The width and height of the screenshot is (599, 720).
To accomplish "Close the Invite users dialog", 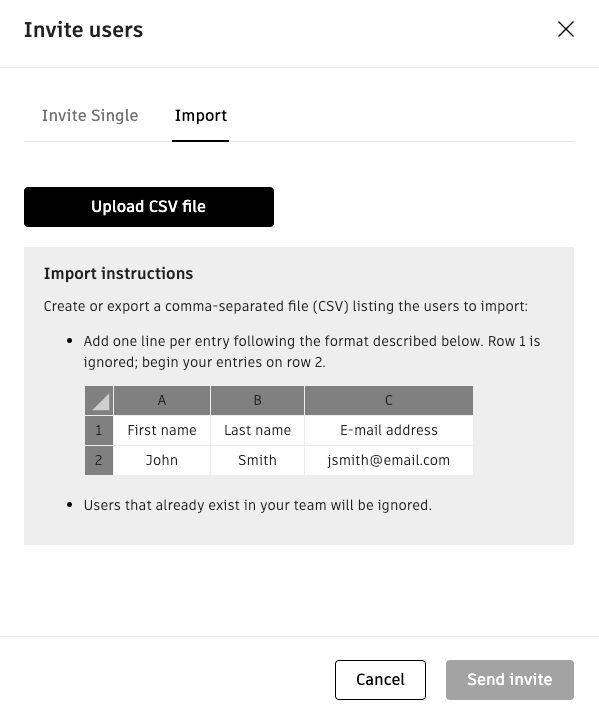I will pyautogui.click(x=565, y=29).
